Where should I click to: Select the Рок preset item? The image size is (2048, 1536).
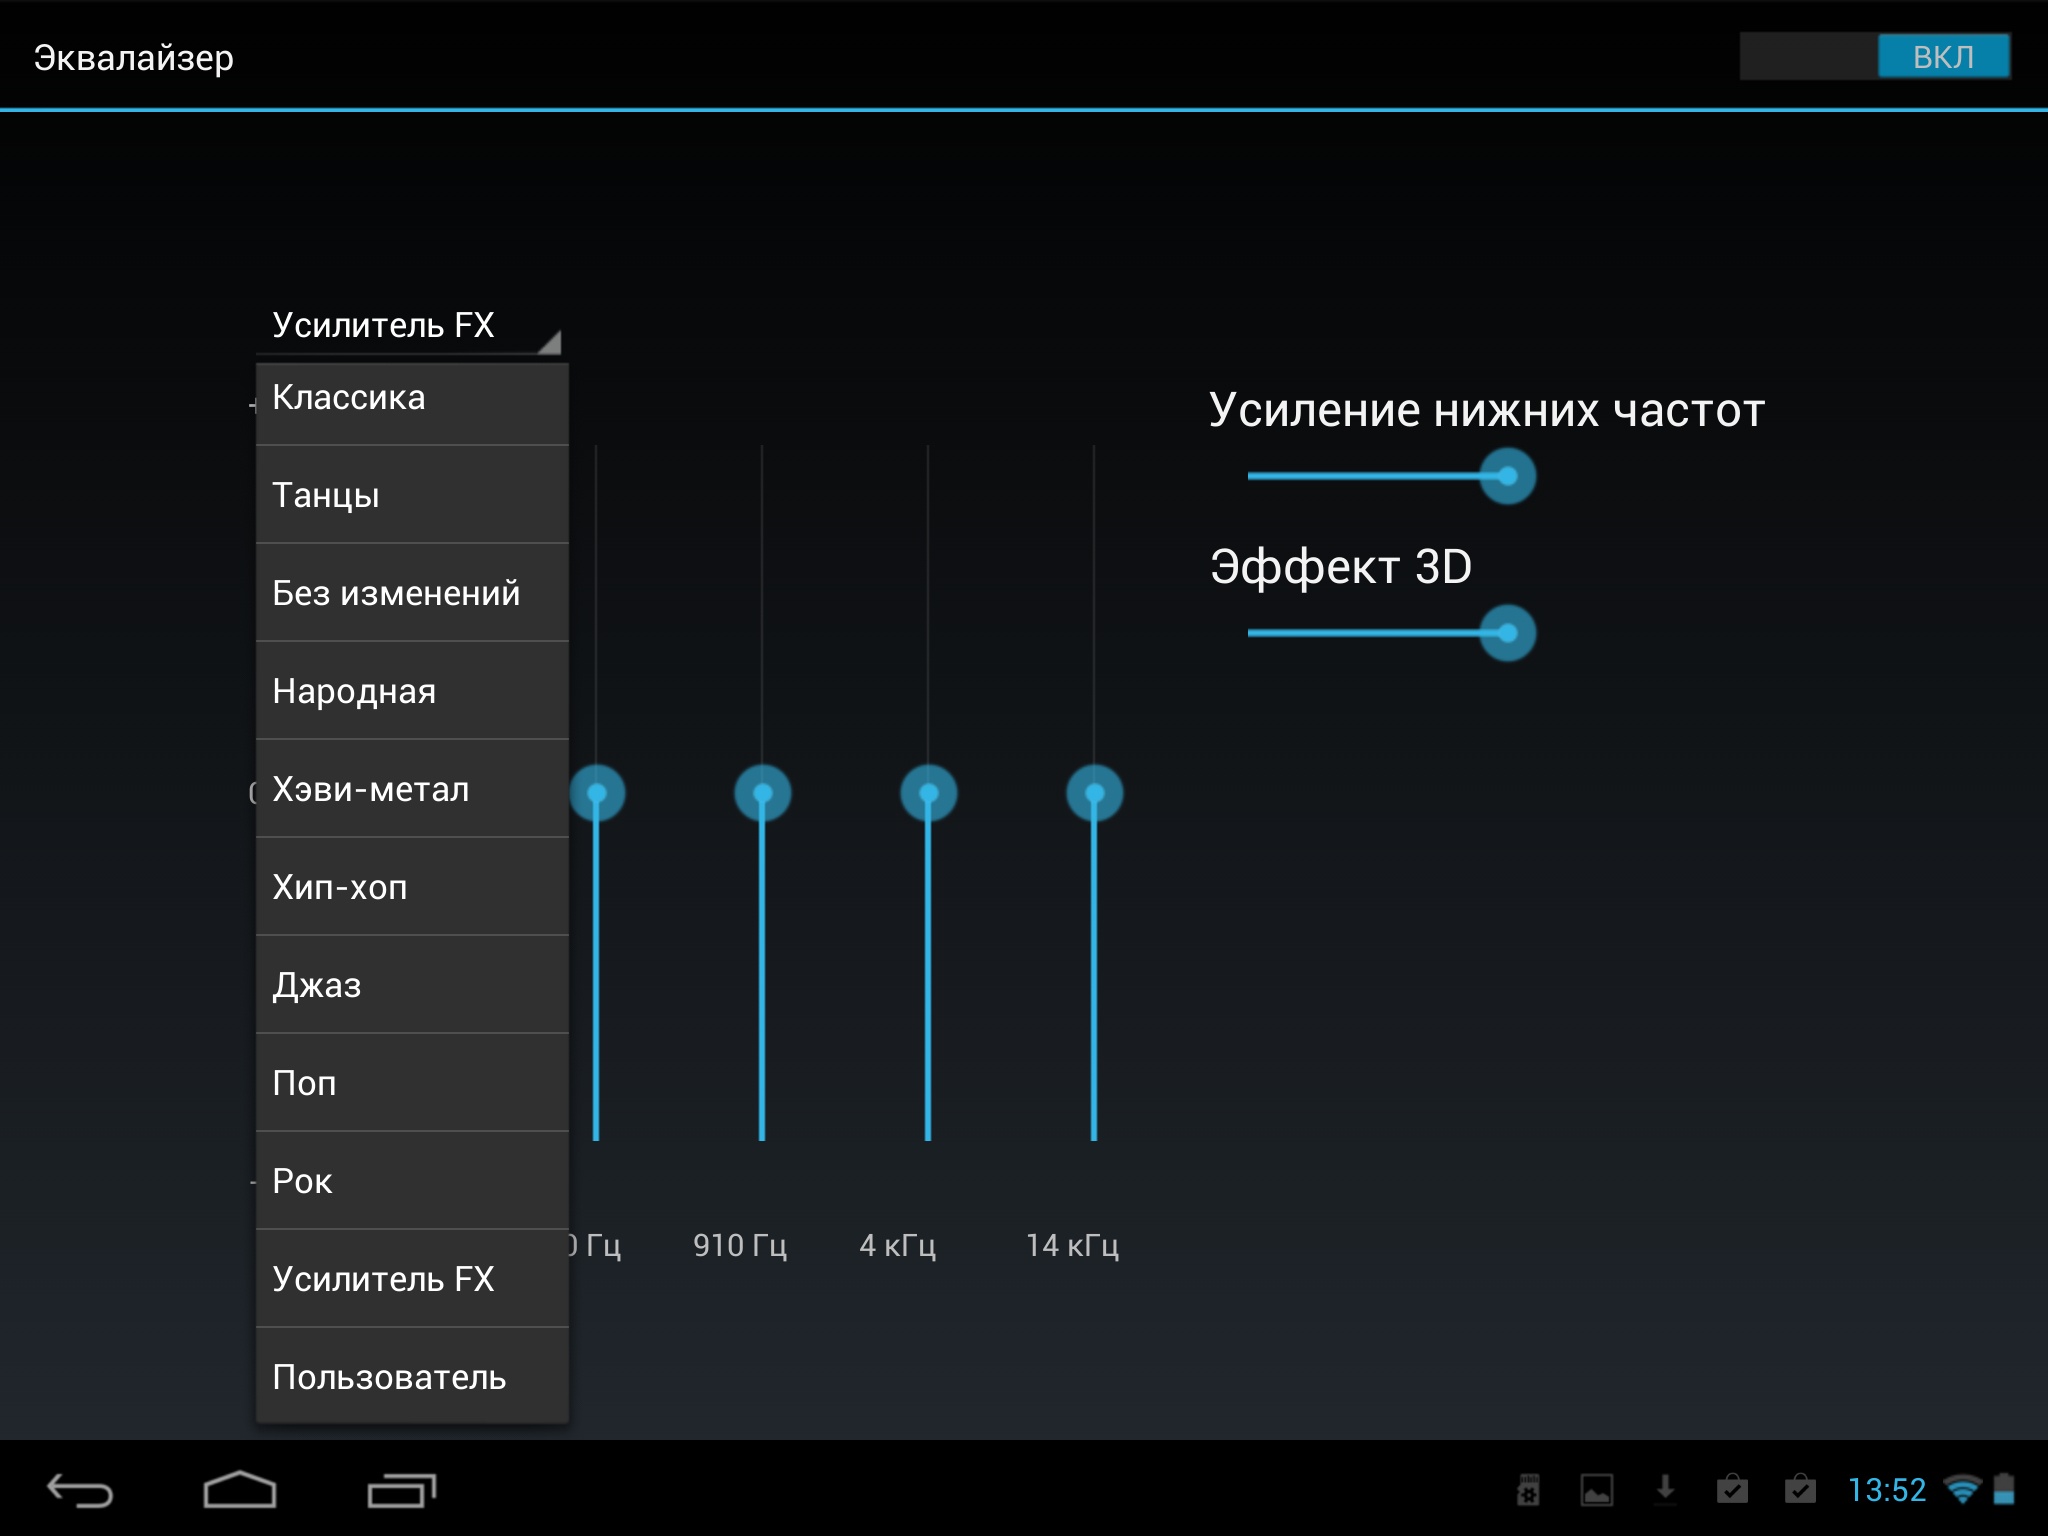click(412, 1181)
